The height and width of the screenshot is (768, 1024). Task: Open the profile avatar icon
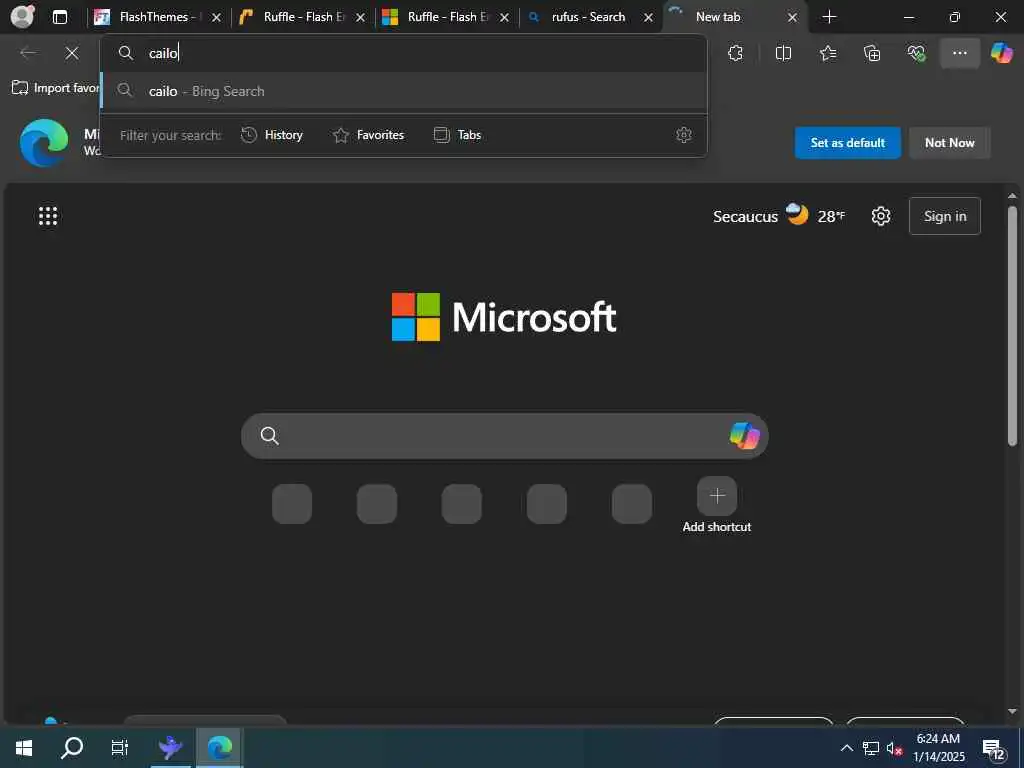(22, 16)
